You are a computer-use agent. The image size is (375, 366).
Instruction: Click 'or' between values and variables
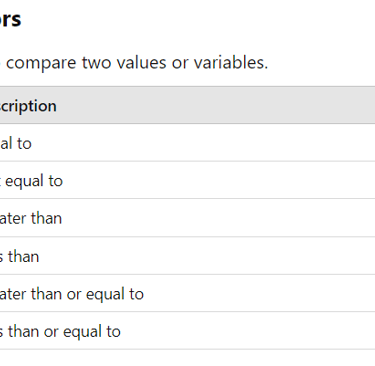coord(180,63)
